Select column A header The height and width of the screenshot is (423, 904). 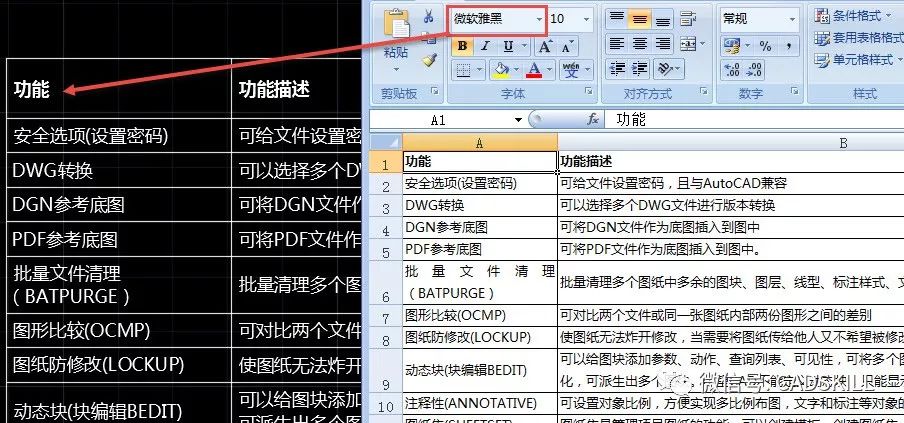[480, 143]
